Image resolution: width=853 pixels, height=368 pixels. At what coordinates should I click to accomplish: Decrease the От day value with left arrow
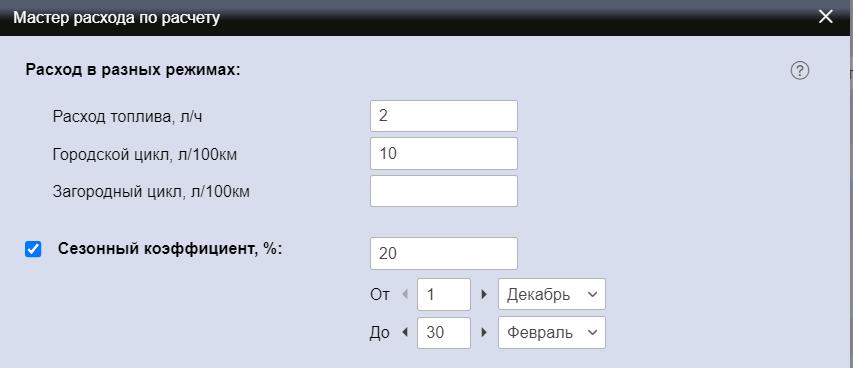[405, 295]
